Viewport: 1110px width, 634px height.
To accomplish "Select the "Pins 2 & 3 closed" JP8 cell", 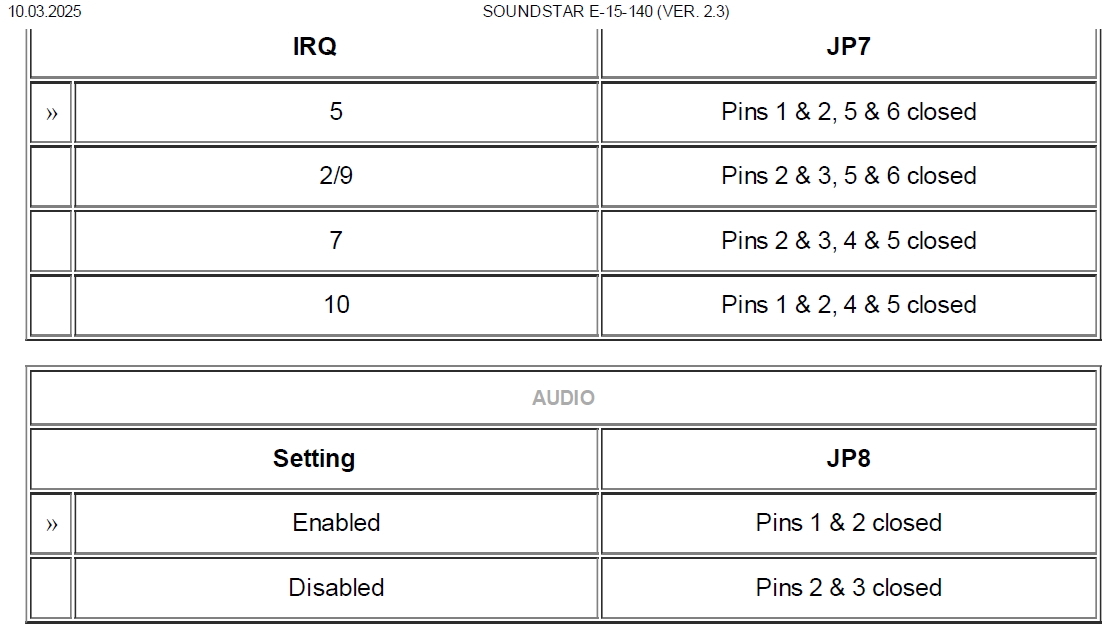I will point(848,587).
